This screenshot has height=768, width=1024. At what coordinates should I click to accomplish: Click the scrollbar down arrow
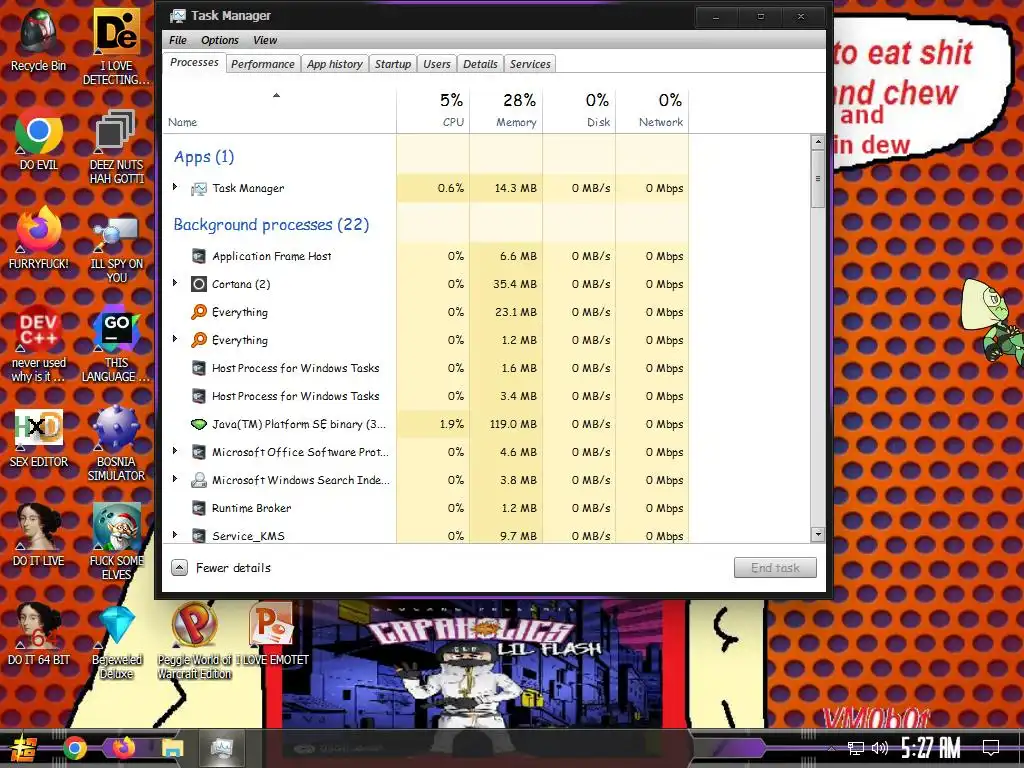coord(818,534)
